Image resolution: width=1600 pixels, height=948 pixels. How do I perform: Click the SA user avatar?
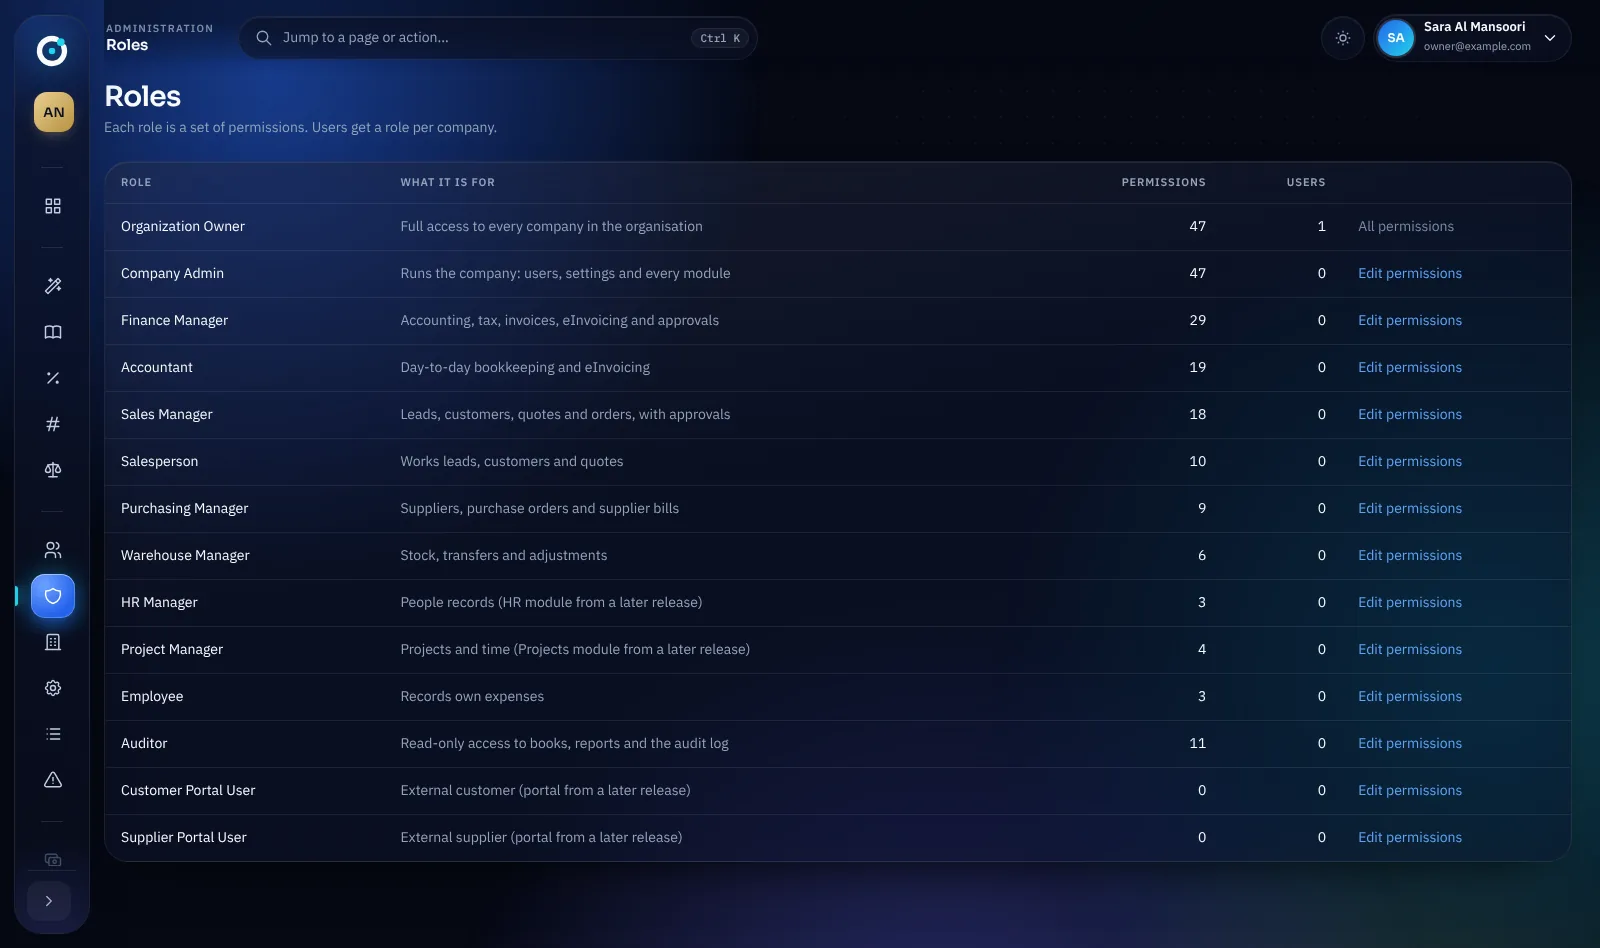pos(1396,38)
